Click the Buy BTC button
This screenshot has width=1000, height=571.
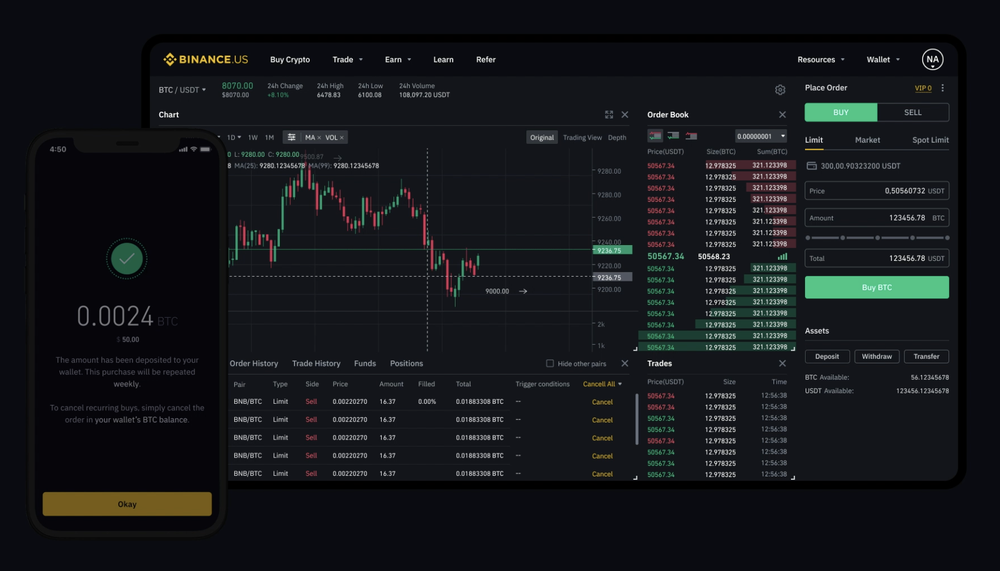pos(877,288)
